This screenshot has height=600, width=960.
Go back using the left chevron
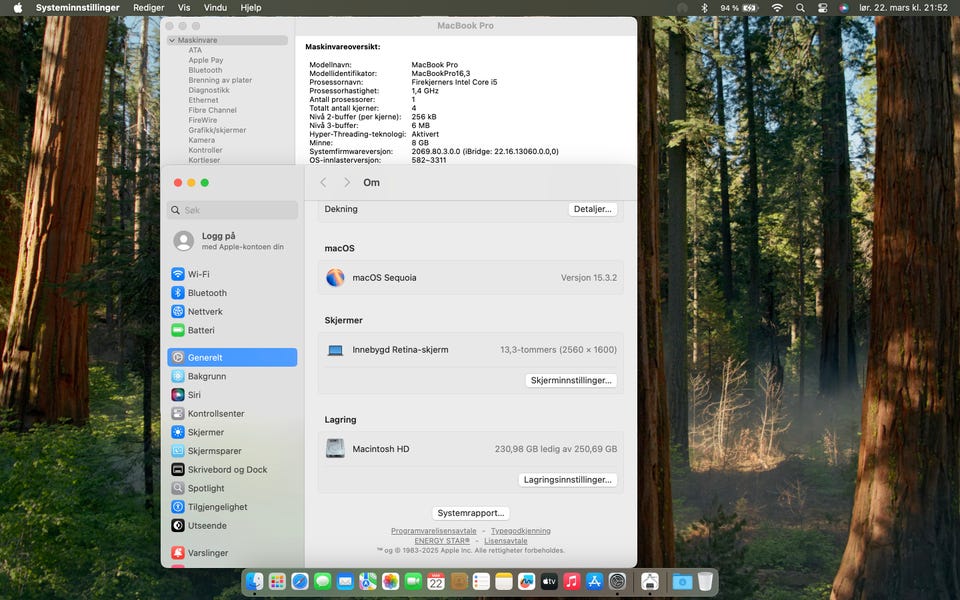point(323,182)
